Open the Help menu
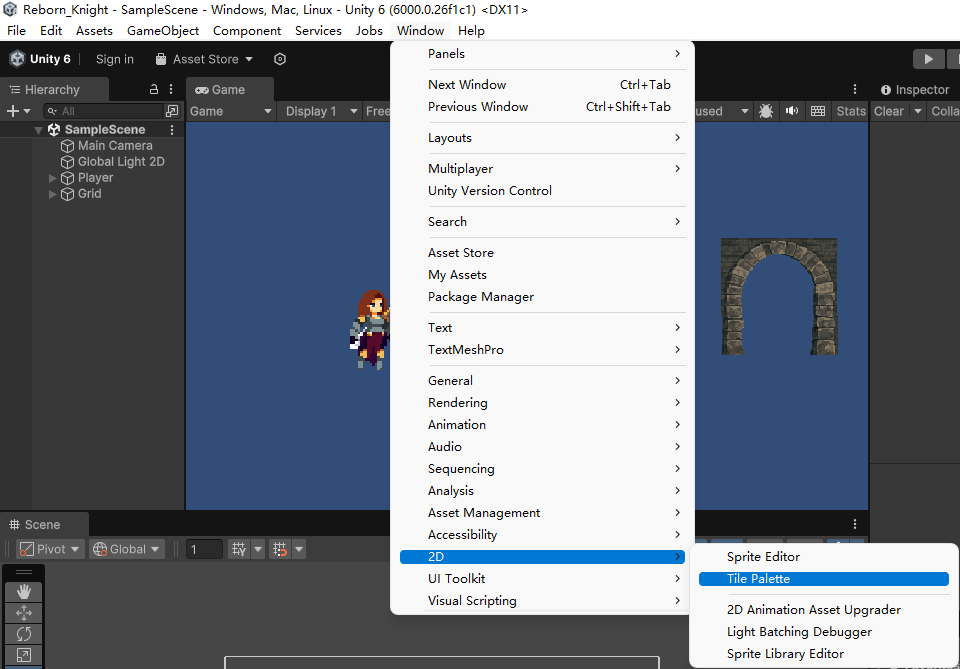960x669 pixels. [471, 31]
